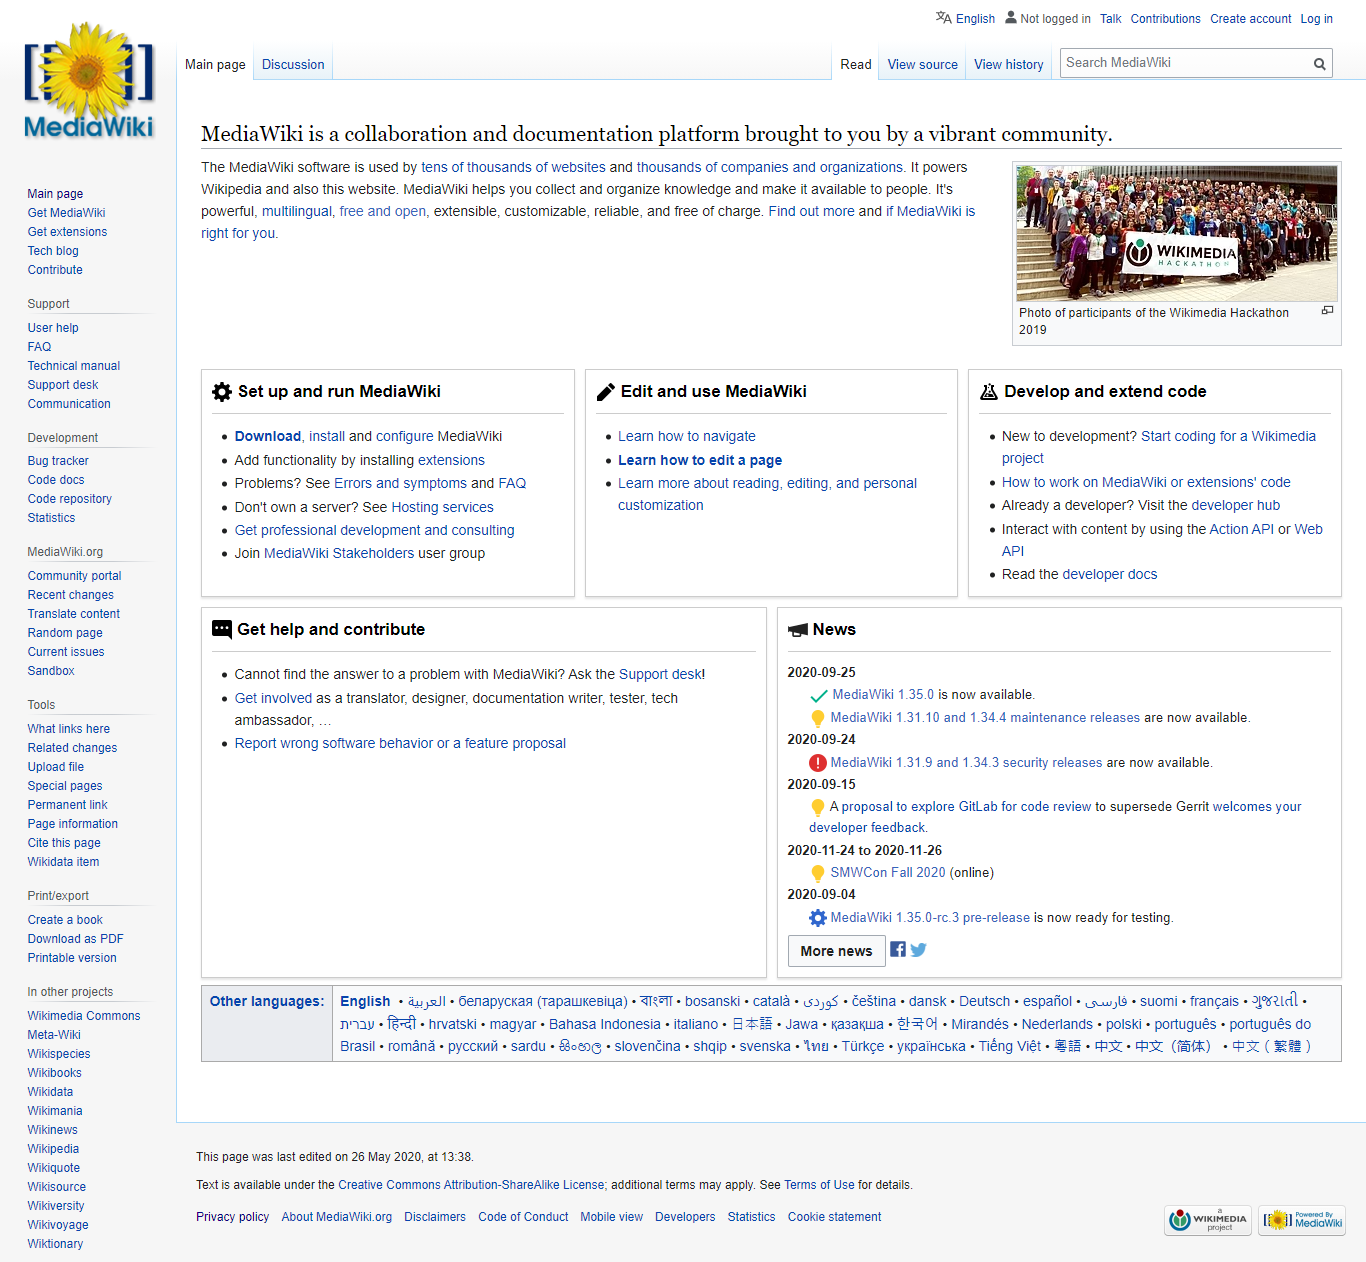Click inside the Search MediaWiki field
1366x1262 pixels.
[1180, 62]
